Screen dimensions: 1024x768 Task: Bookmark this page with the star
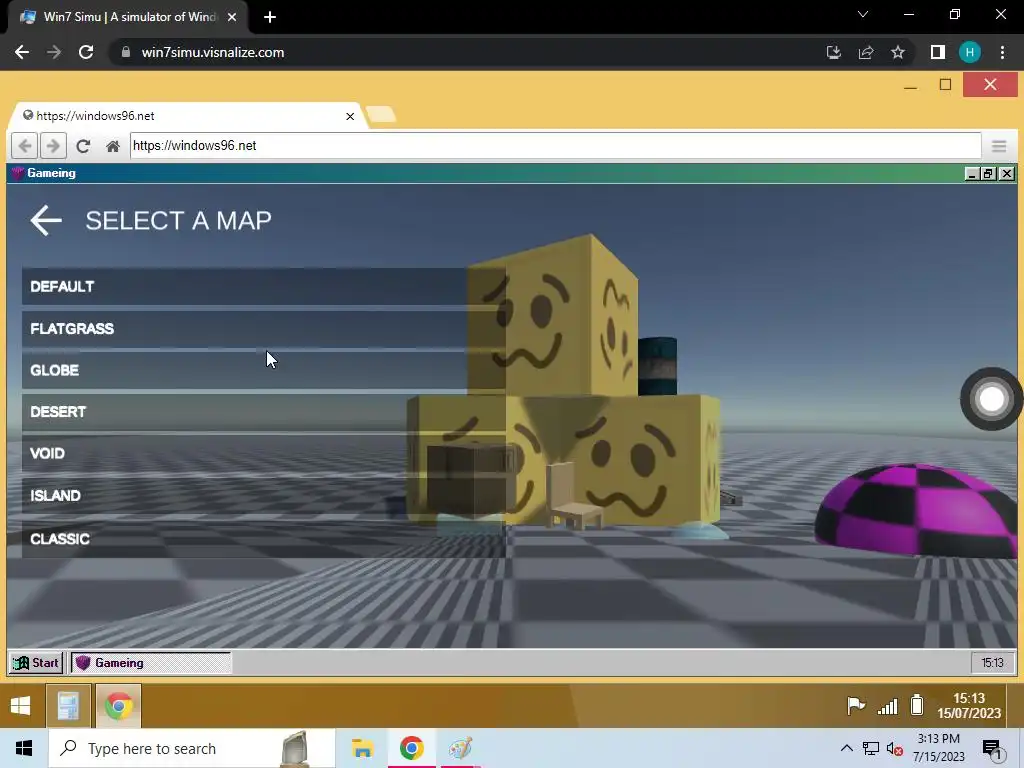pyautogui.click(x=898, y=52)
